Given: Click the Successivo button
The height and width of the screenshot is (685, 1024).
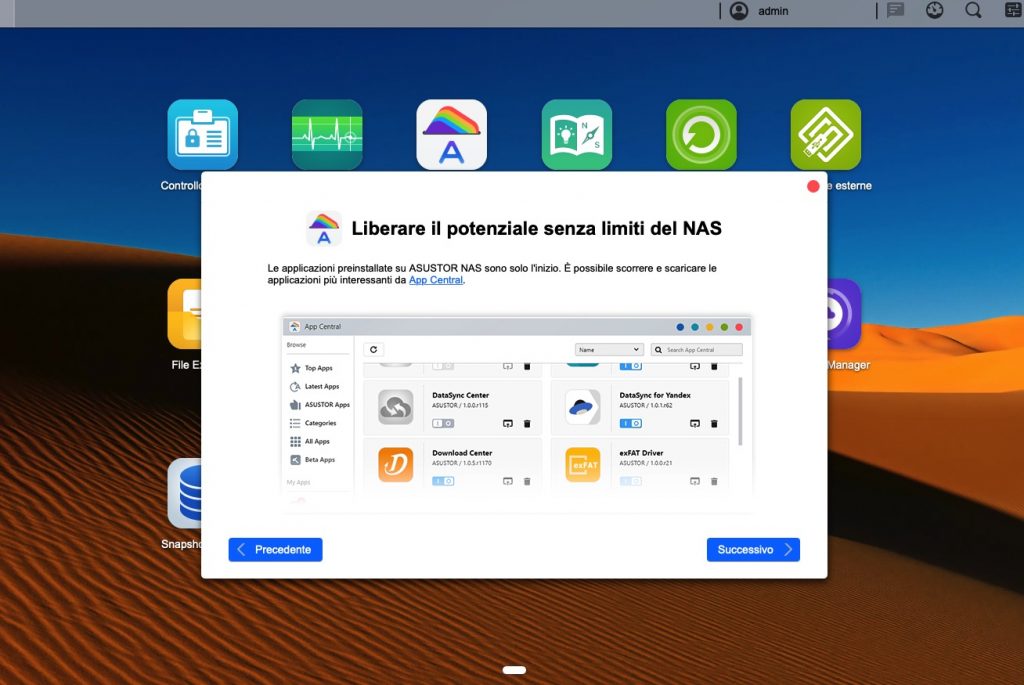Looking at the screenshot, I should [753, 550].
